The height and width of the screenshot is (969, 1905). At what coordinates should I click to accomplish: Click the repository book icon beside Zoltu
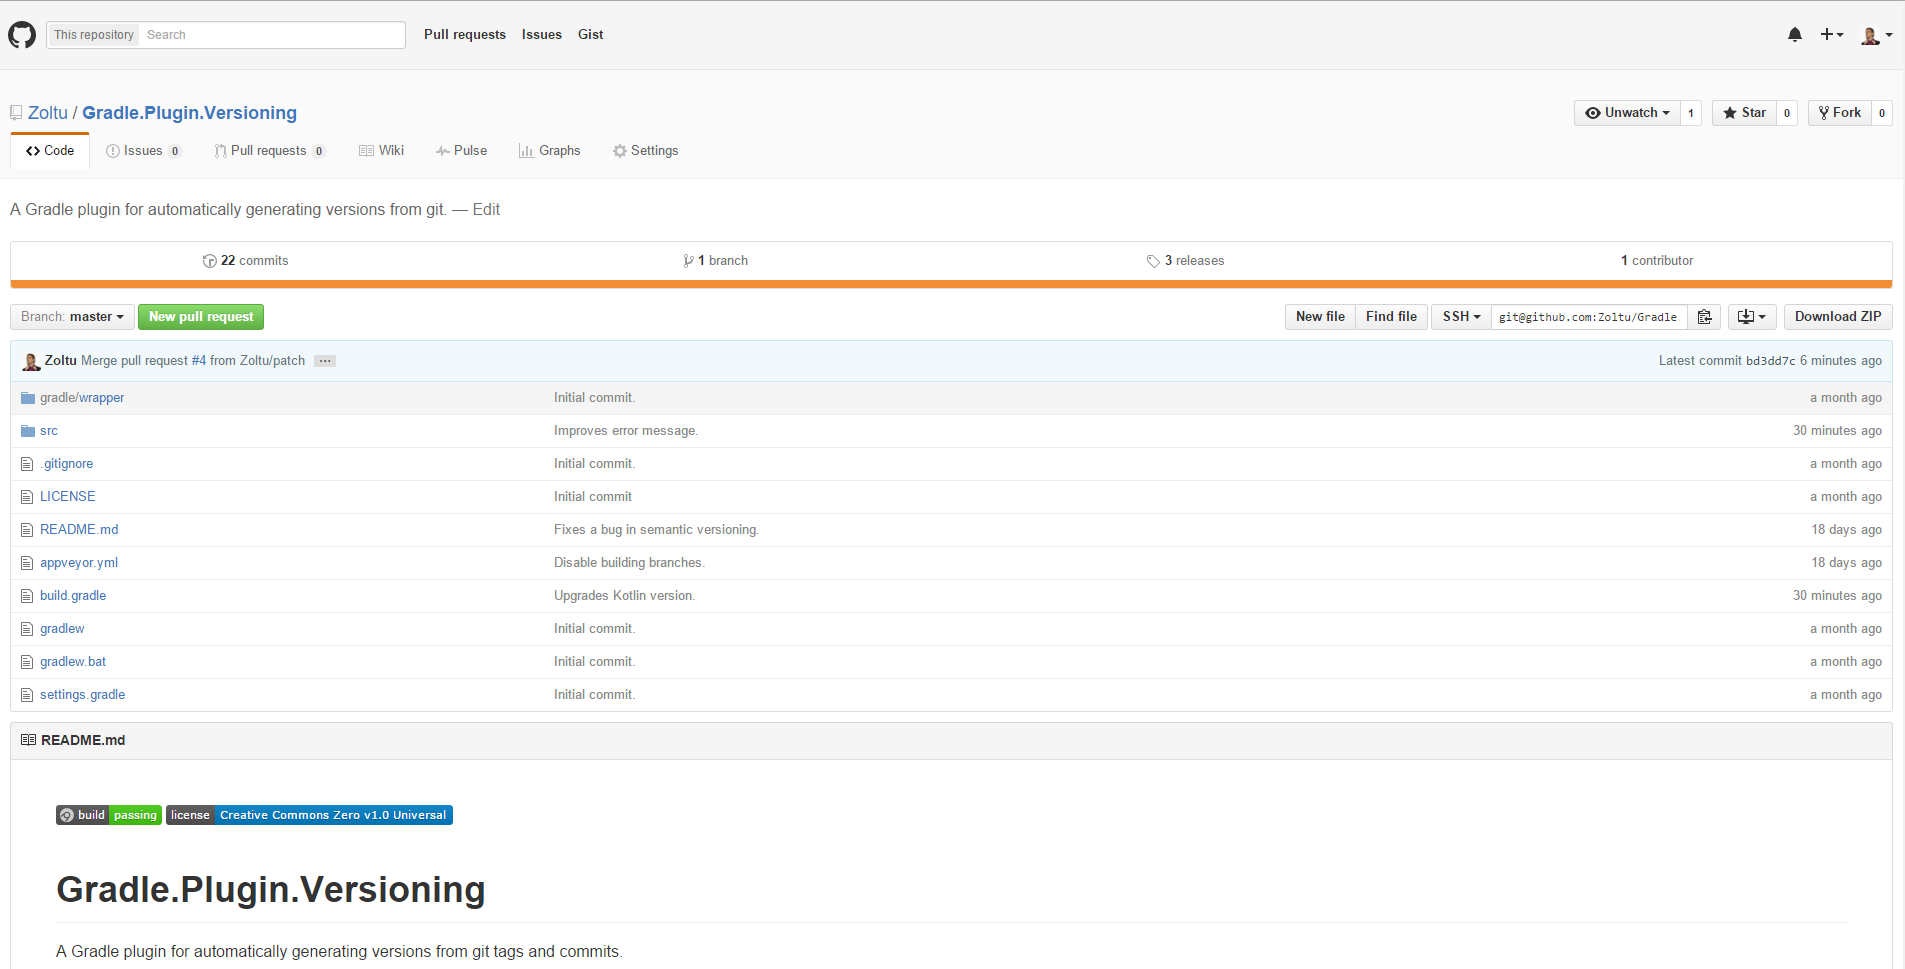pyautogui.click(x=16, y=113)
